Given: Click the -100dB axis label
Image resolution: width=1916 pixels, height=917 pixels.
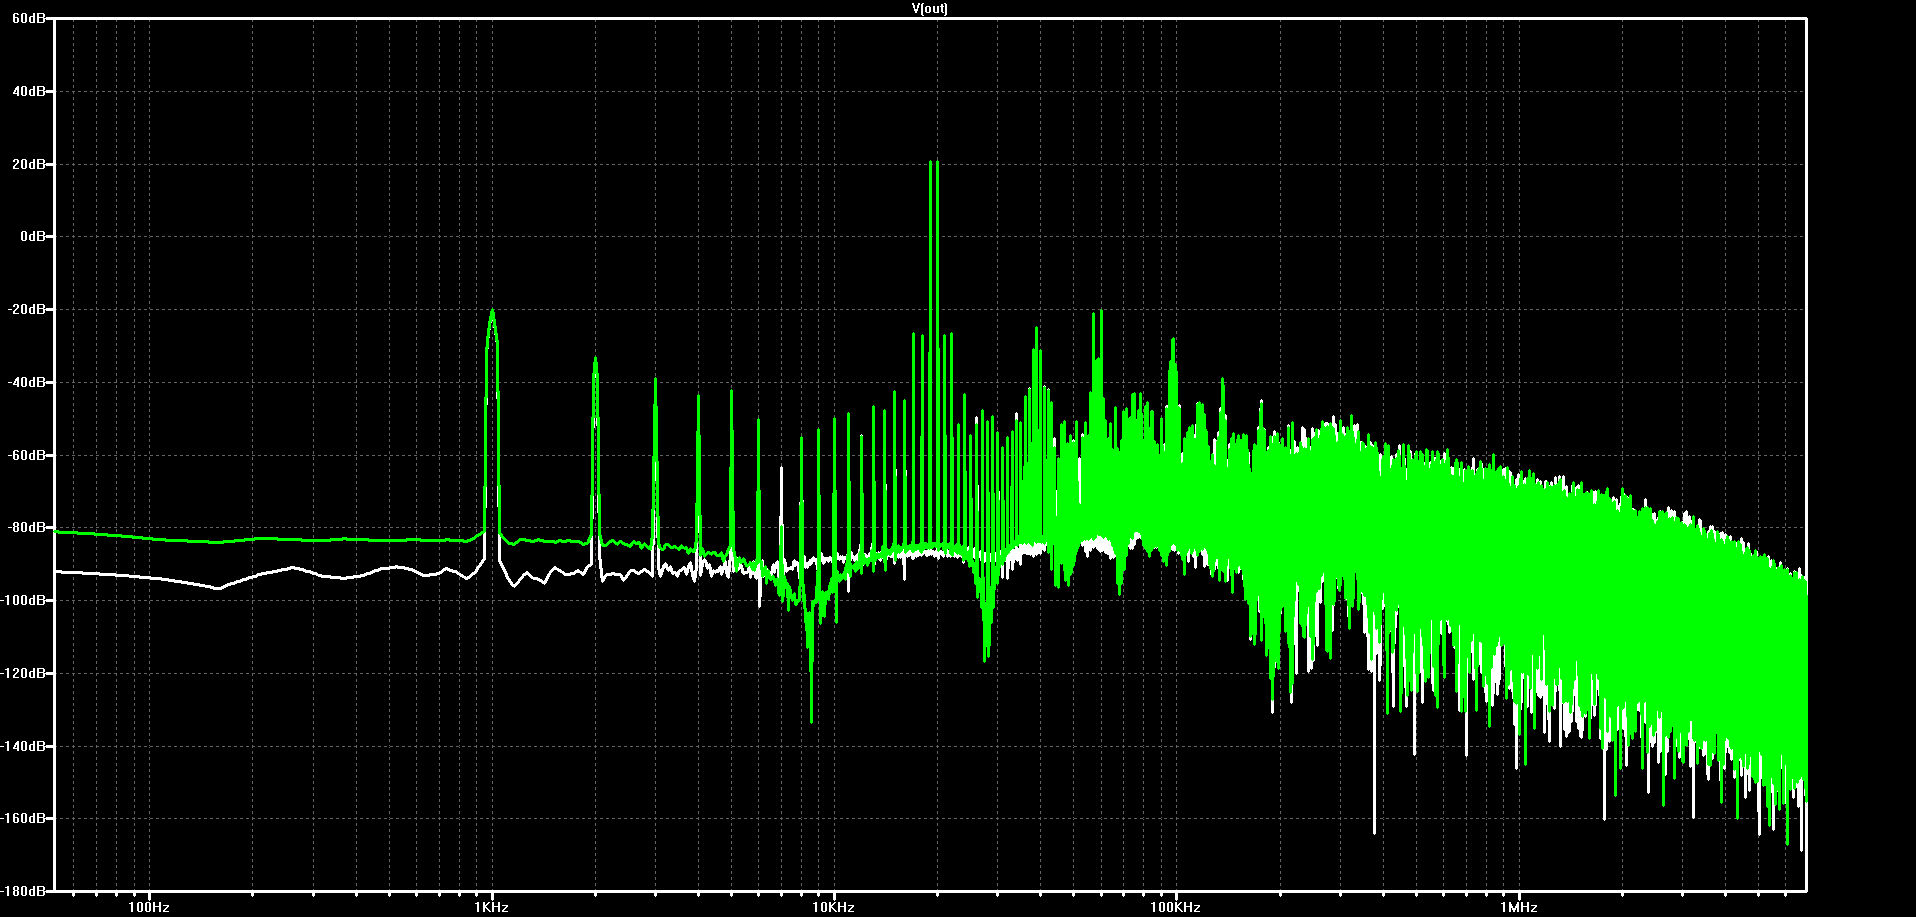Looking at the screenshot, I should (24, 600).
